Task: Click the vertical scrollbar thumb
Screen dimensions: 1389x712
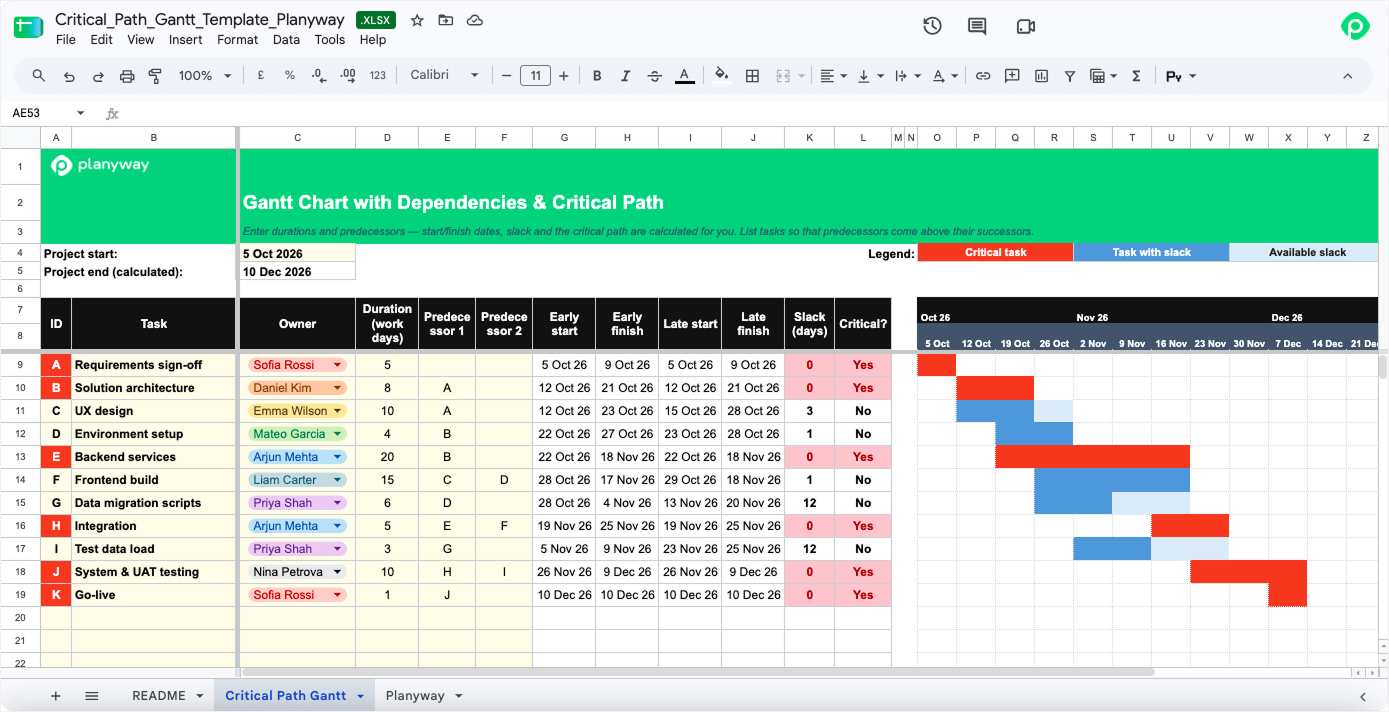Action: 1382,366
